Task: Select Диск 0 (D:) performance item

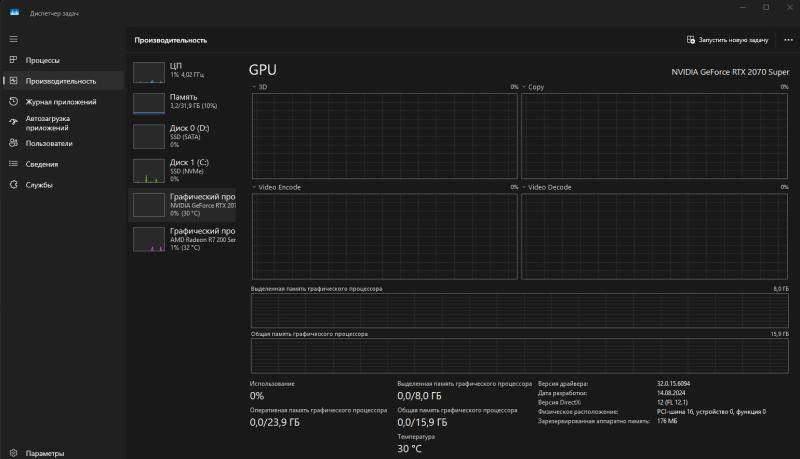Action: pos(182,136)
